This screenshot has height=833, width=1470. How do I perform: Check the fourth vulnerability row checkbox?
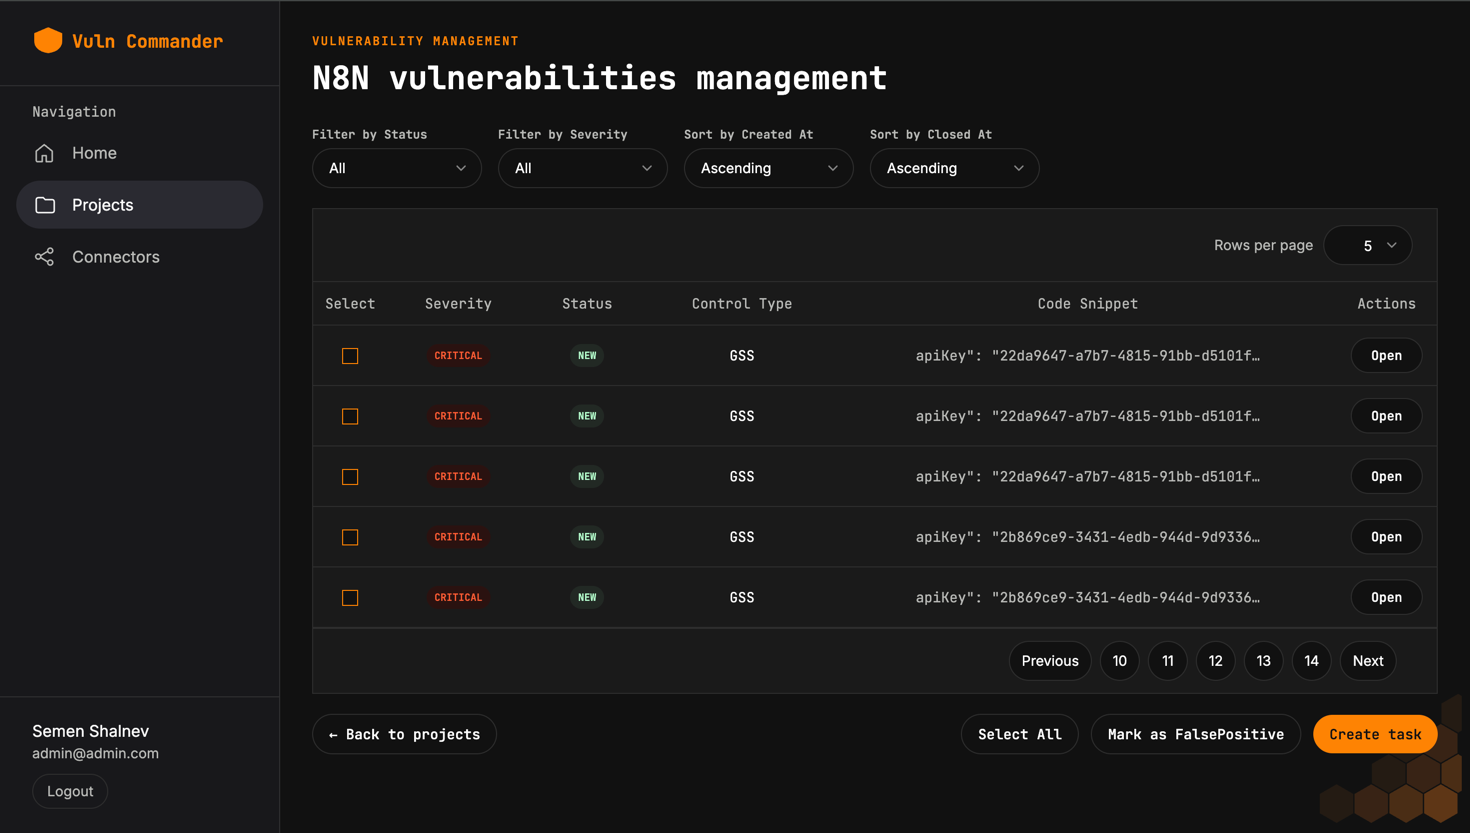[x=350, y=537]
